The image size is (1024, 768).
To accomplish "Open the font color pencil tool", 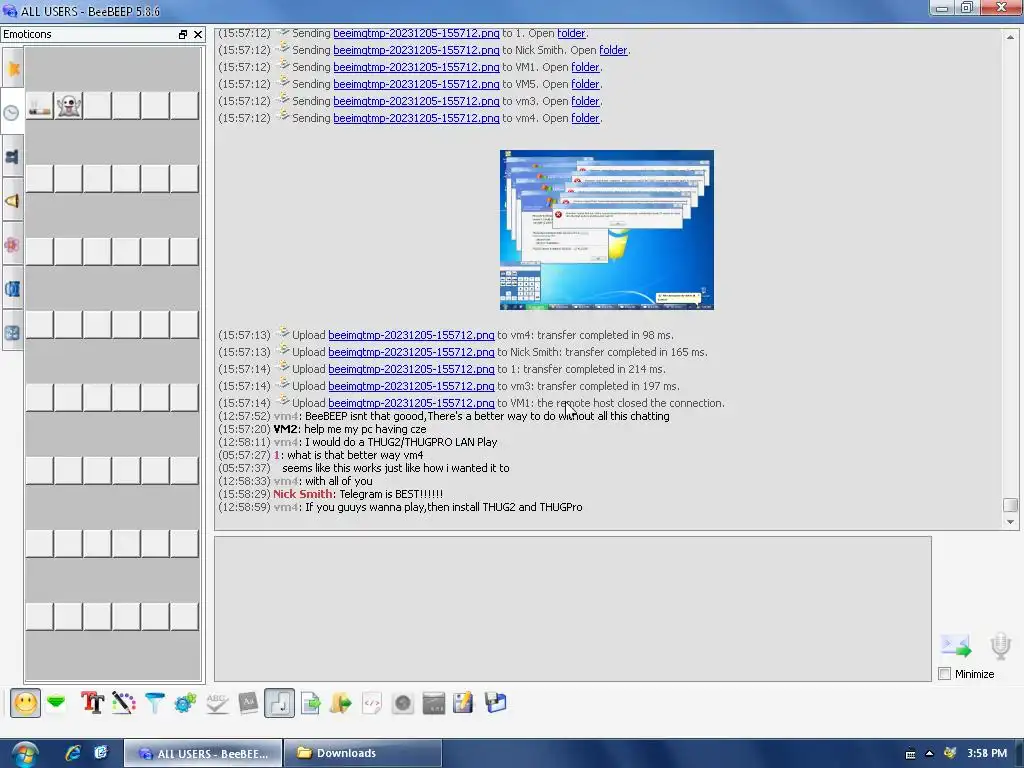I will pyautogui.click(x=123, y=703).
